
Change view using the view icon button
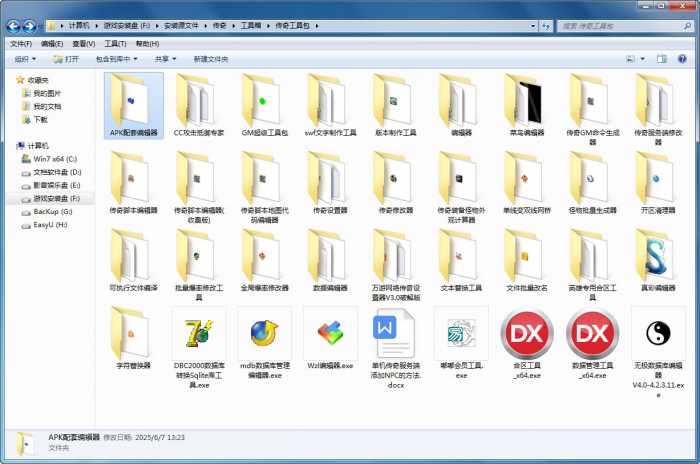tap(630, 59)
